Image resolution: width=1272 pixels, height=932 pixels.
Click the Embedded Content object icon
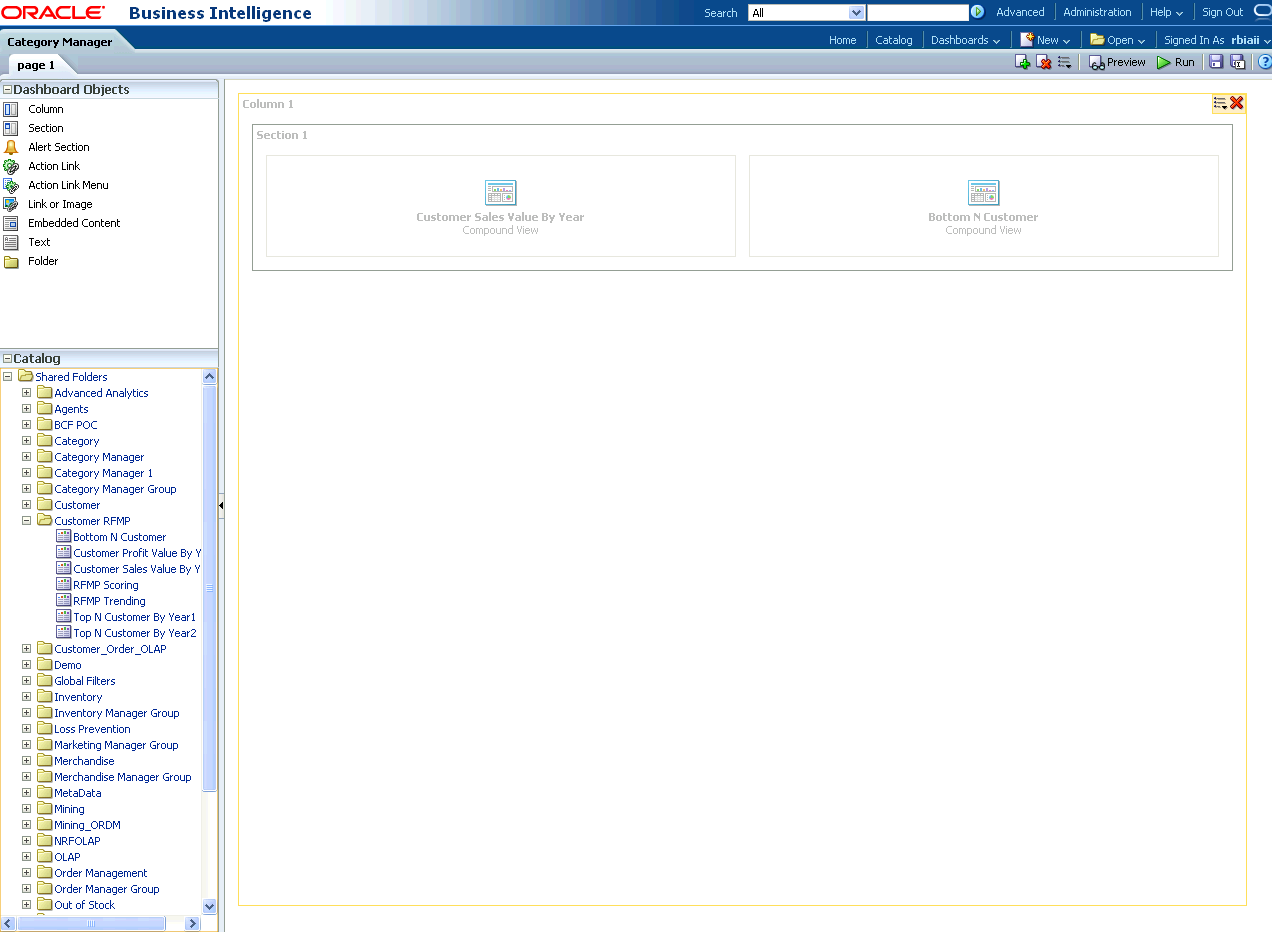(x=11, y=223)
